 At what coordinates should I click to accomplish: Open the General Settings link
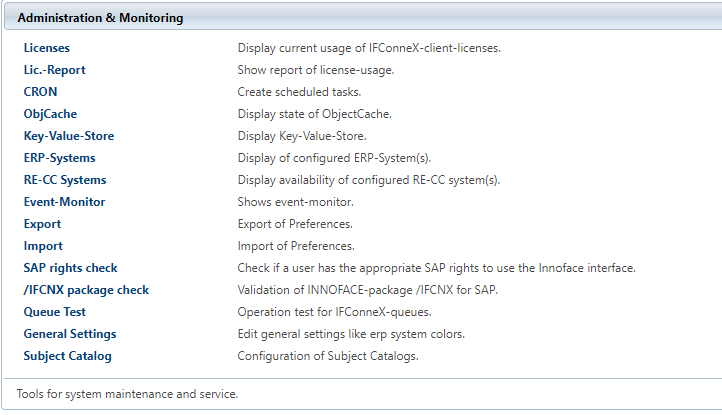[70, 334]
